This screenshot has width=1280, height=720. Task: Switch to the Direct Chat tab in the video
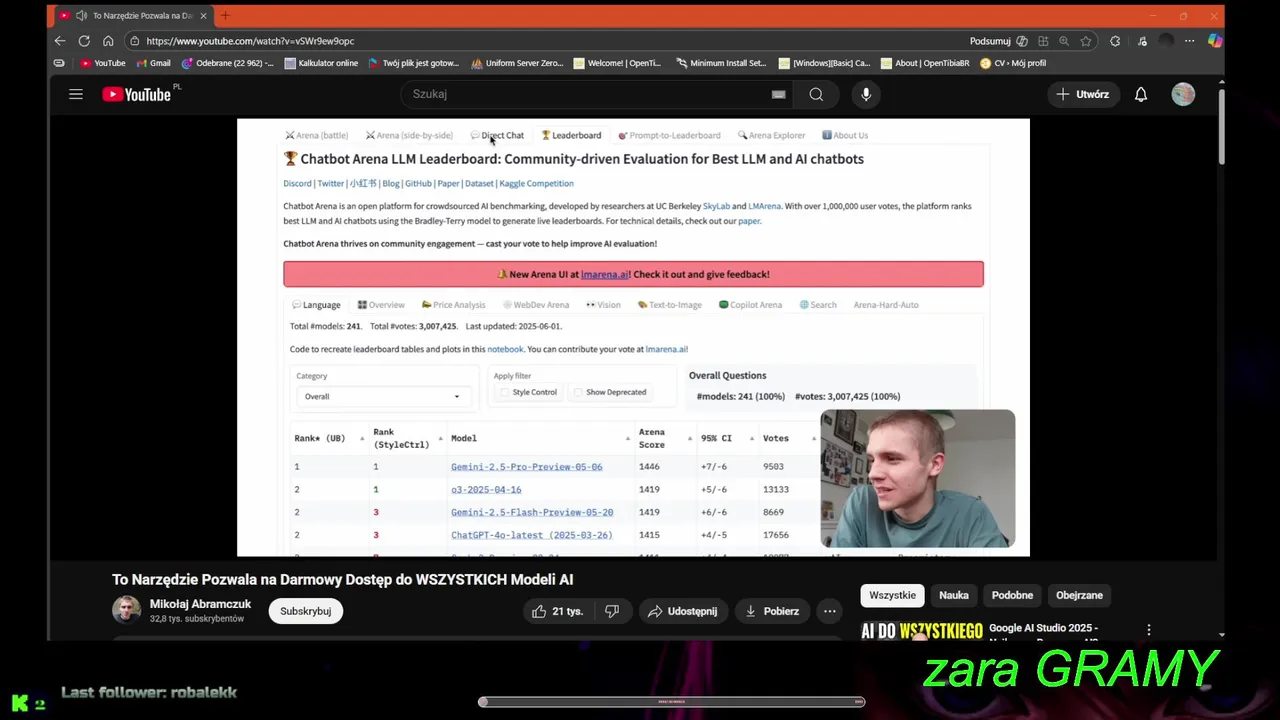pyautogui.click(x=497, y=135)
